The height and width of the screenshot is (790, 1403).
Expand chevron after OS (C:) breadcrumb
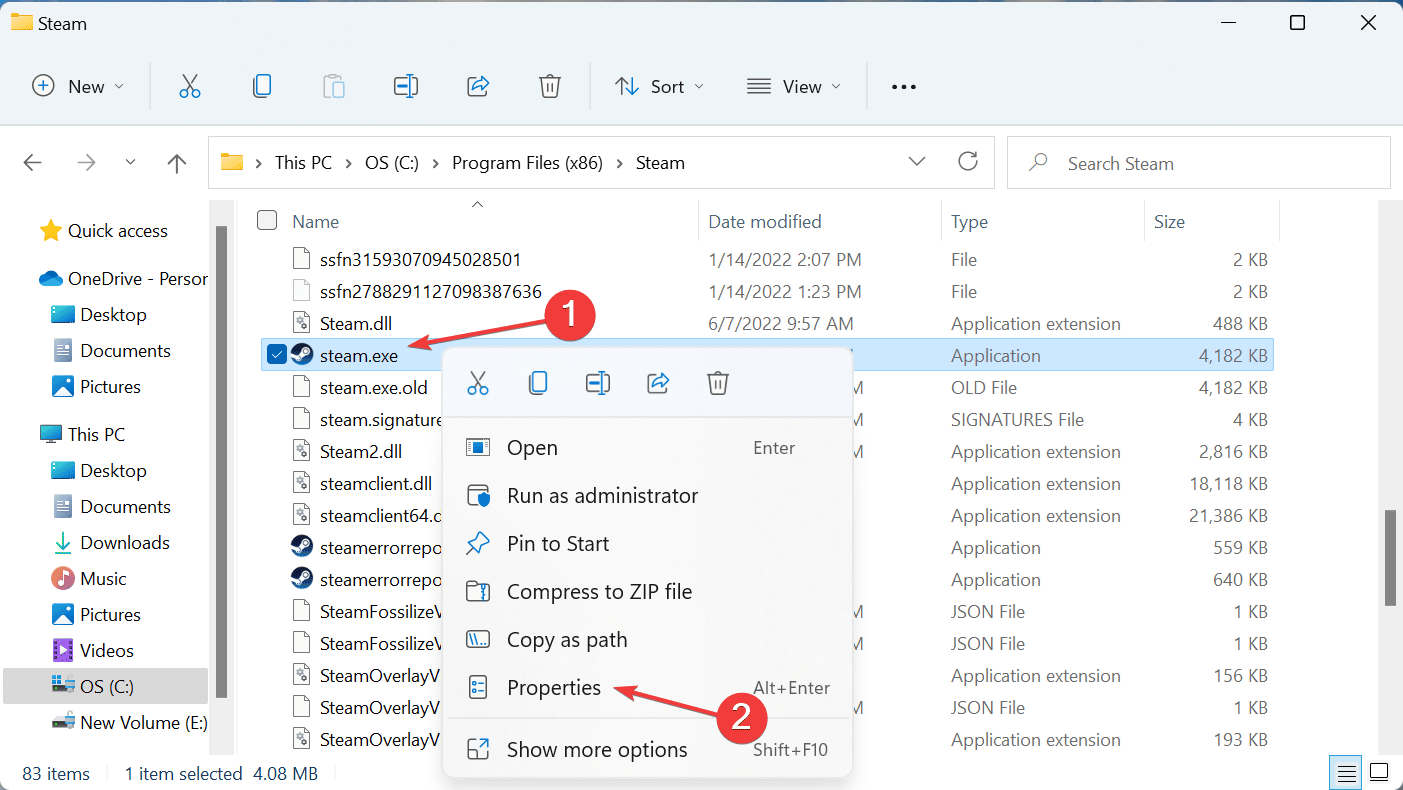point(436,163)
